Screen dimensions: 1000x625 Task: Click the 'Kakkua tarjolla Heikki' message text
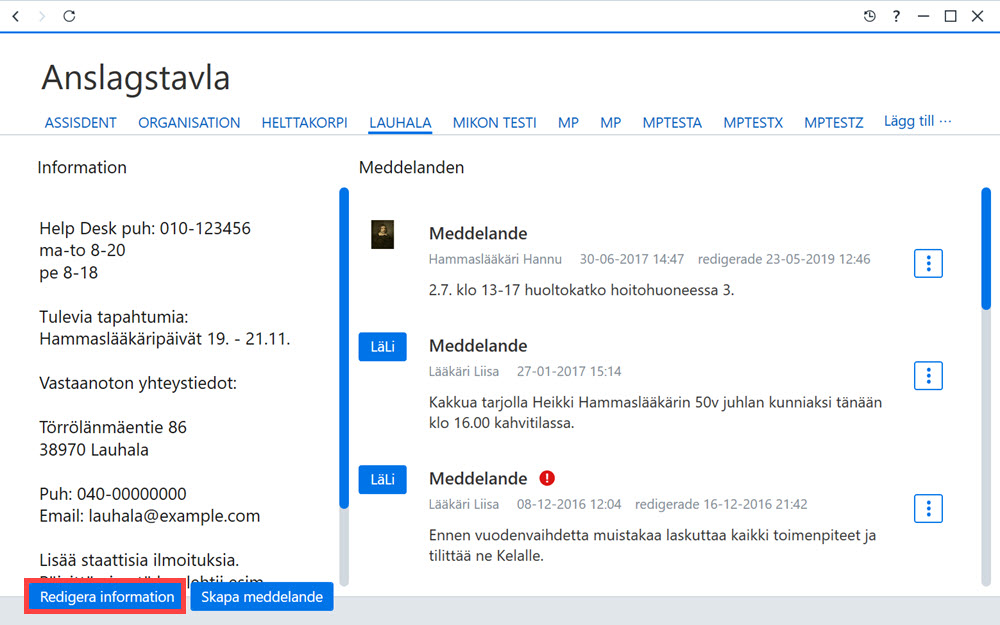655,413
